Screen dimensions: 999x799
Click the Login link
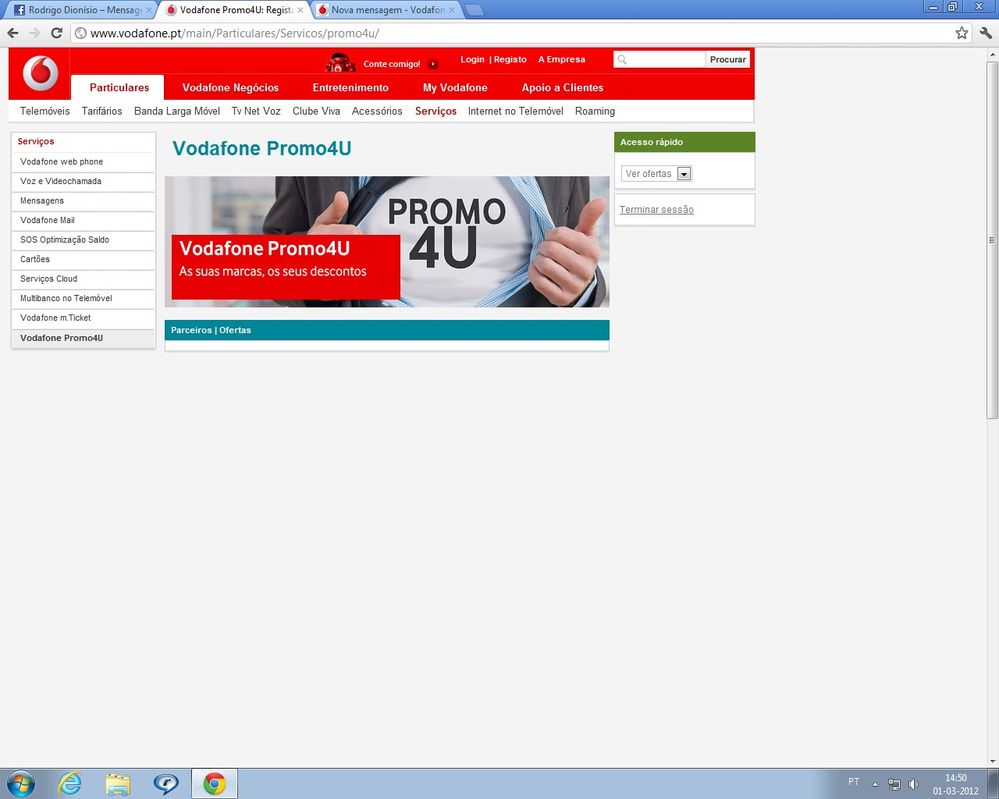pos(472,59)
